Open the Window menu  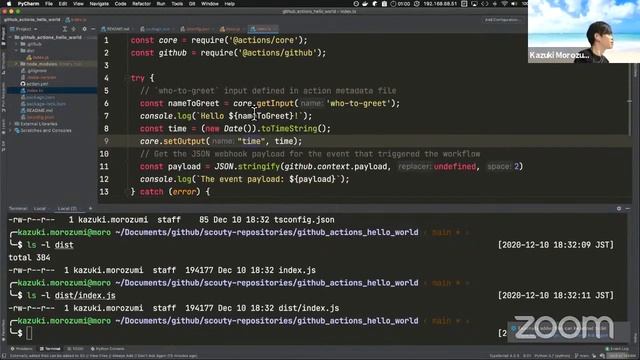[210, 4]
